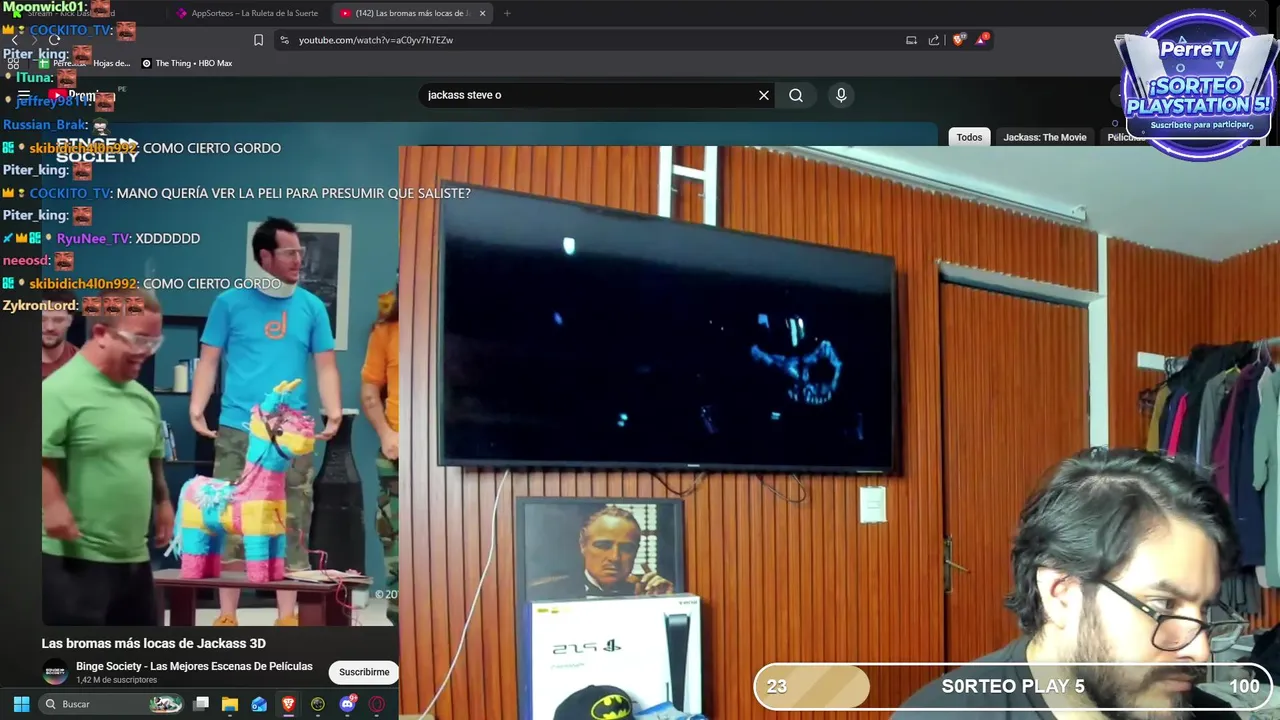1280x720 pixels.
Task: Click the browser address bar URL
Action: (376, 40)
